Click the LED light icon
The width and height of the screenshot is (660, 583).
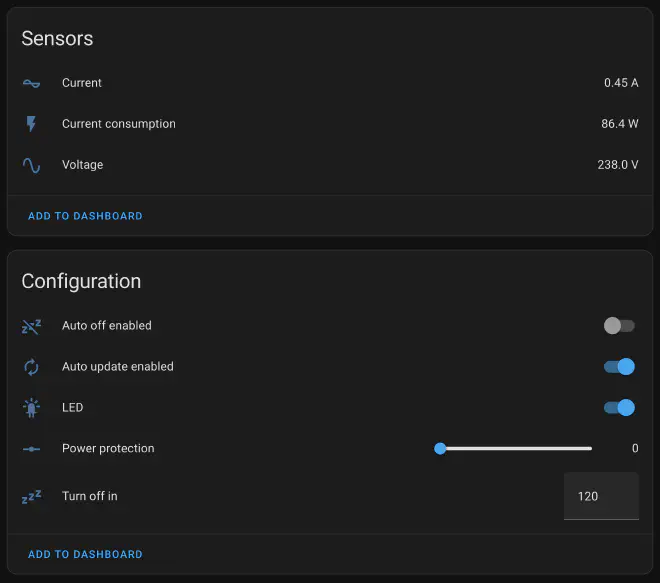pos(31,408)
